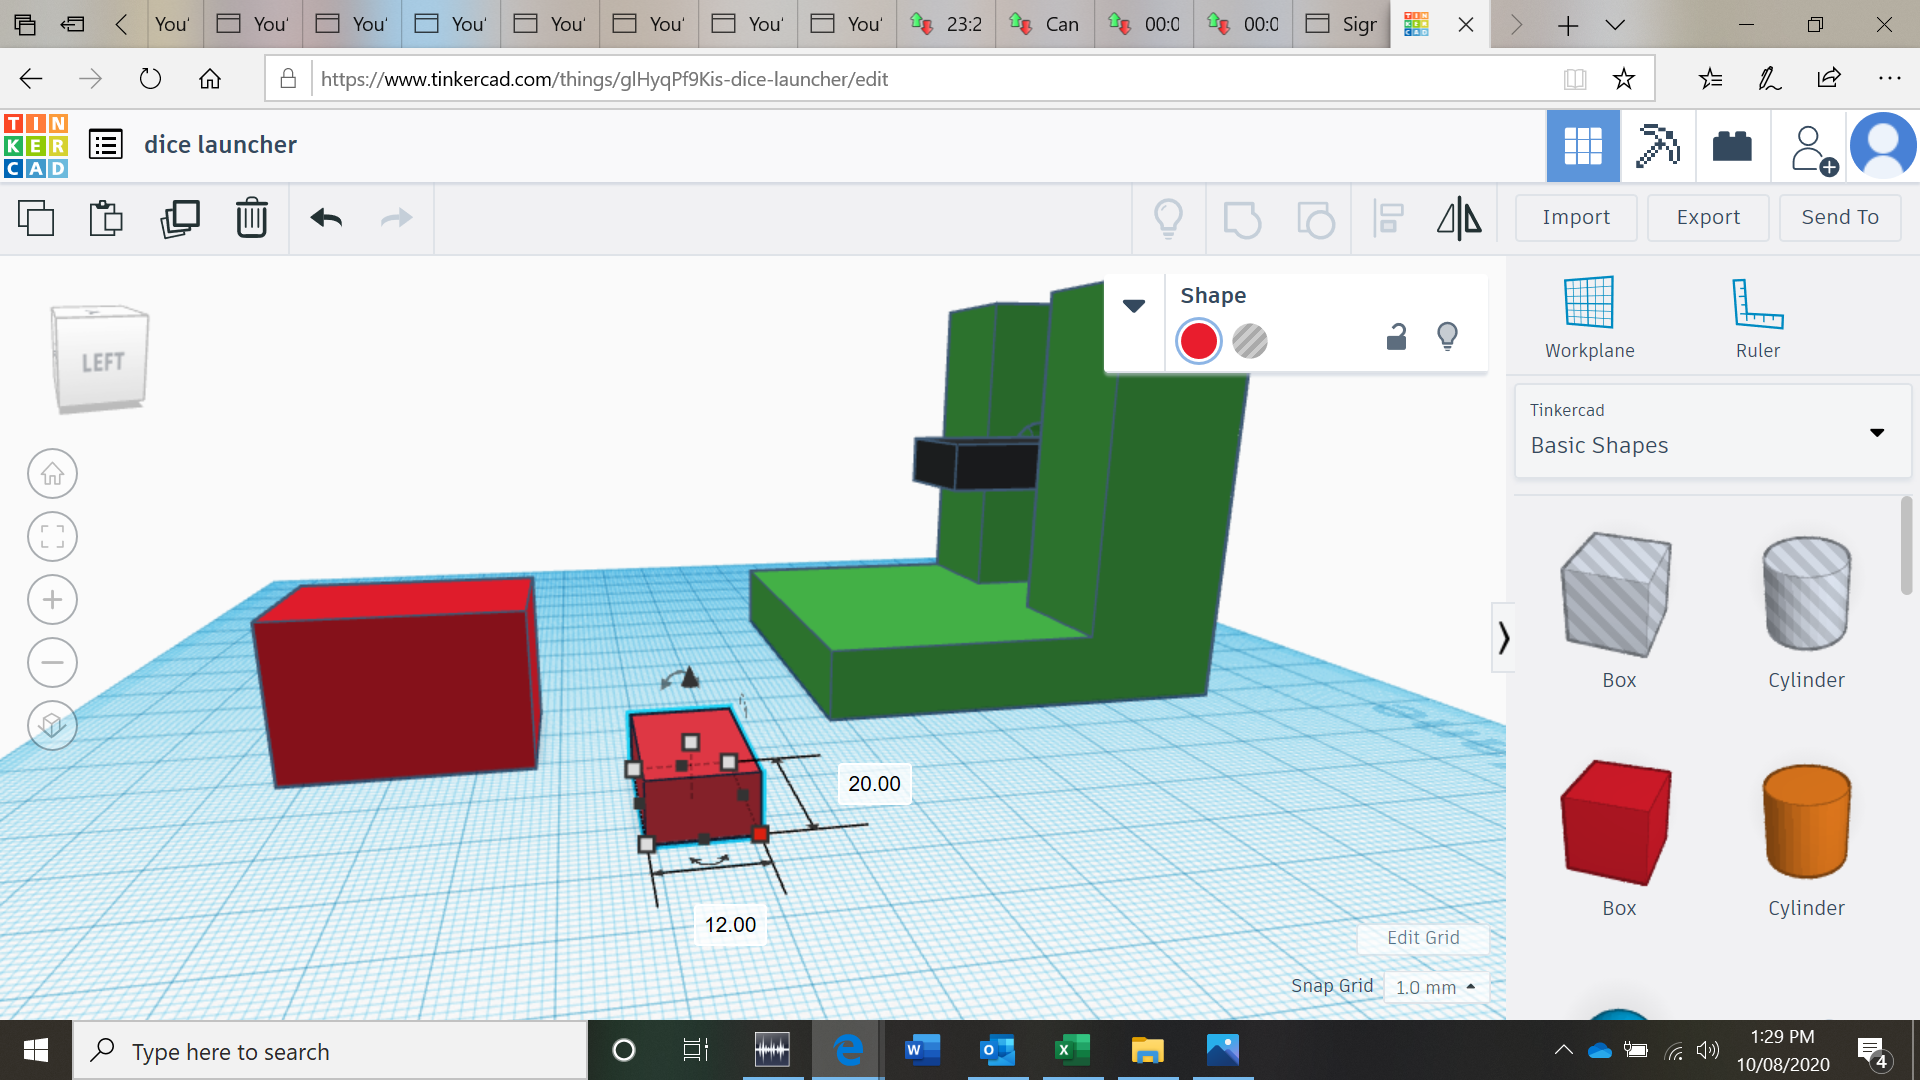
Task: Redo the last undone action
Action: click(x=397, y=218)
